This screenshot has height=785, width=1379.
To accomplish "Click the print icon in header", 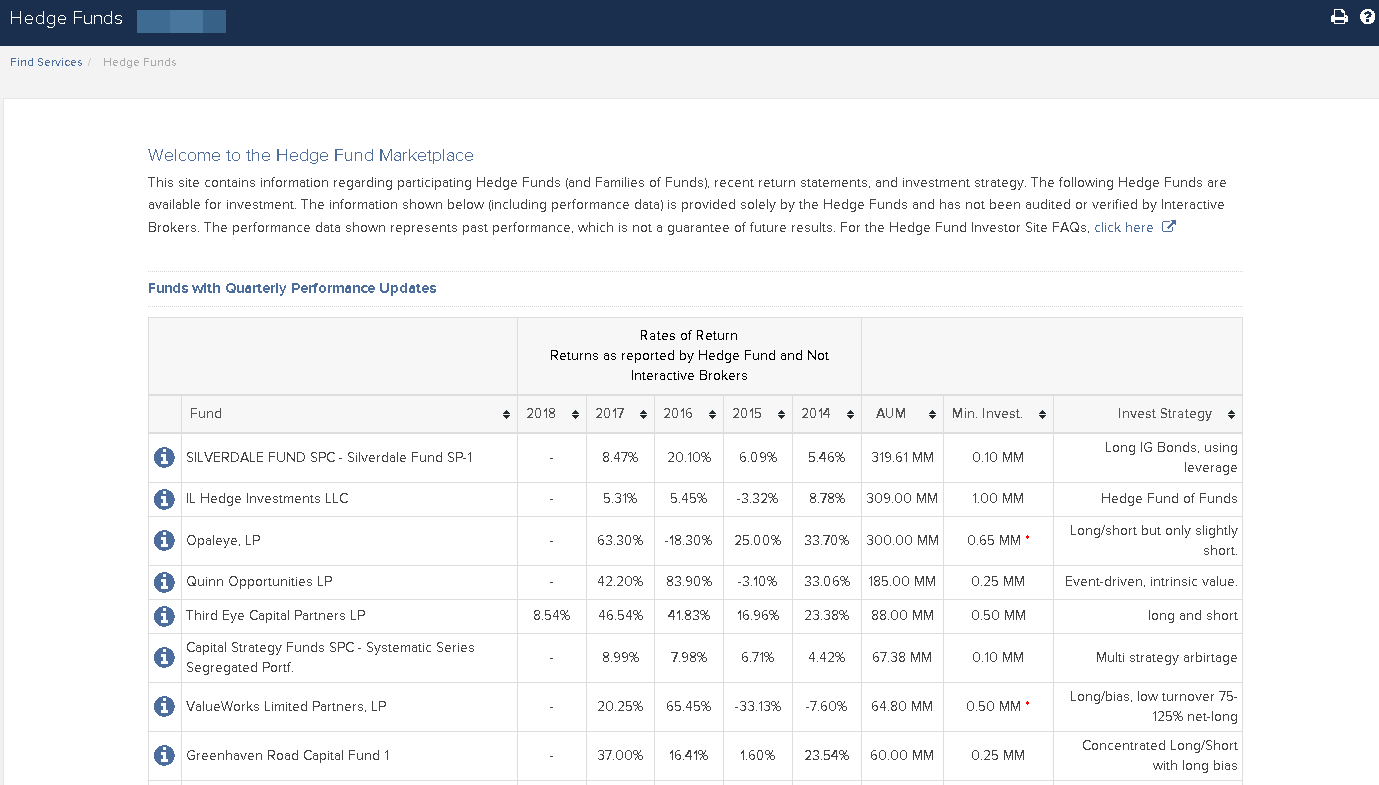I will click(x=1339, y=17).
